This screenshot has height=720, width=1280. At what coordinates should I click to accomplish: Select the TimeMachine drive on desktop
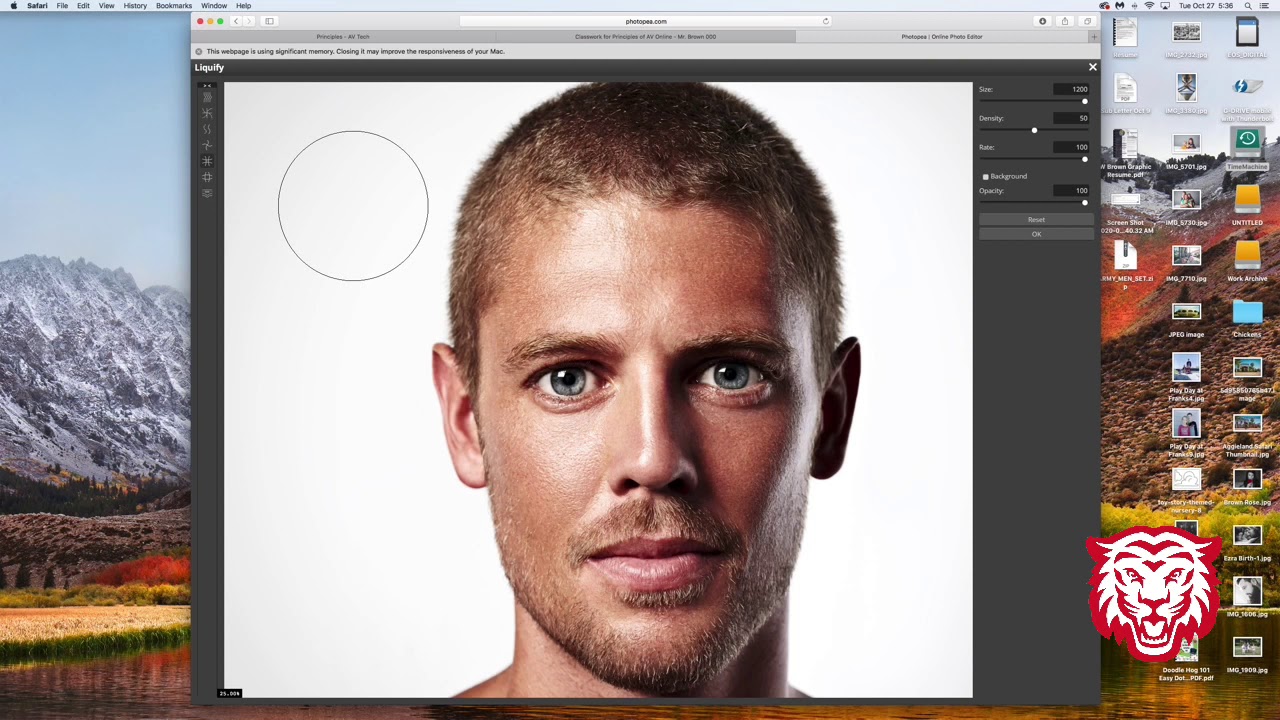point(1247,151)
